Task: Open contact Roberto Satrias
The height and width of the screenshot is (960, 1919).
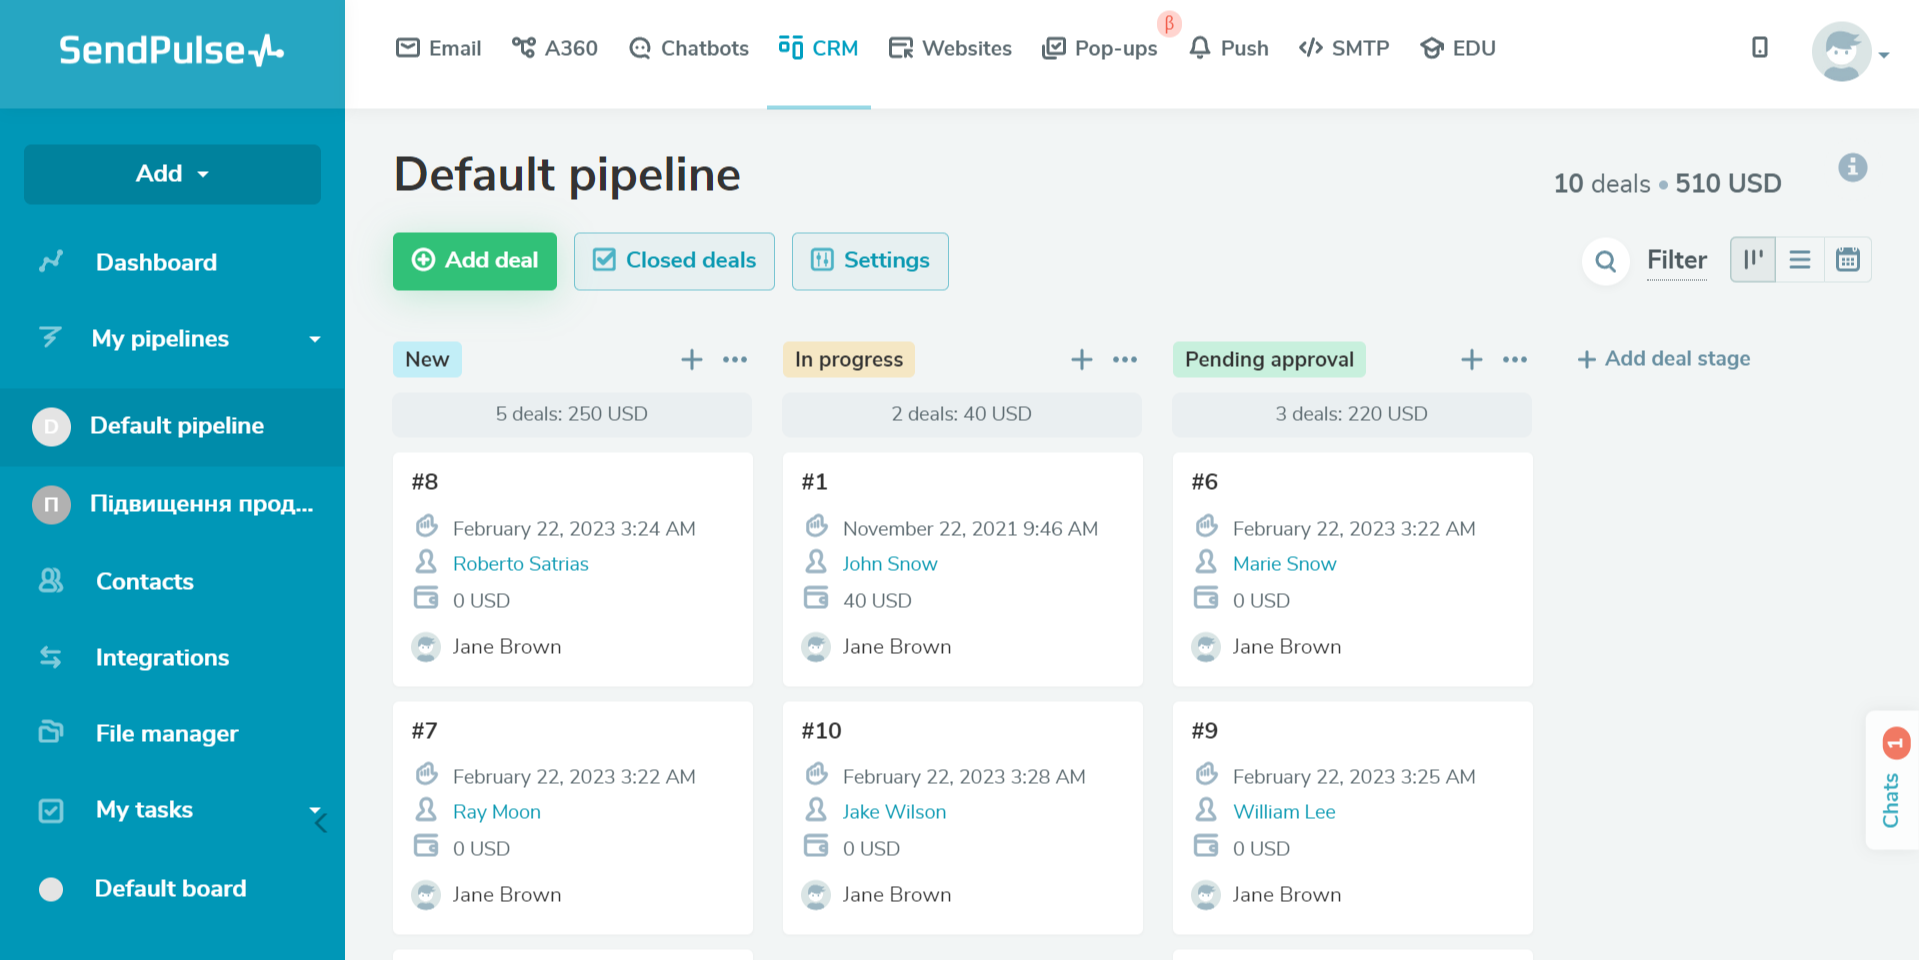Action: pyautogui.click(x=521, y=564)
